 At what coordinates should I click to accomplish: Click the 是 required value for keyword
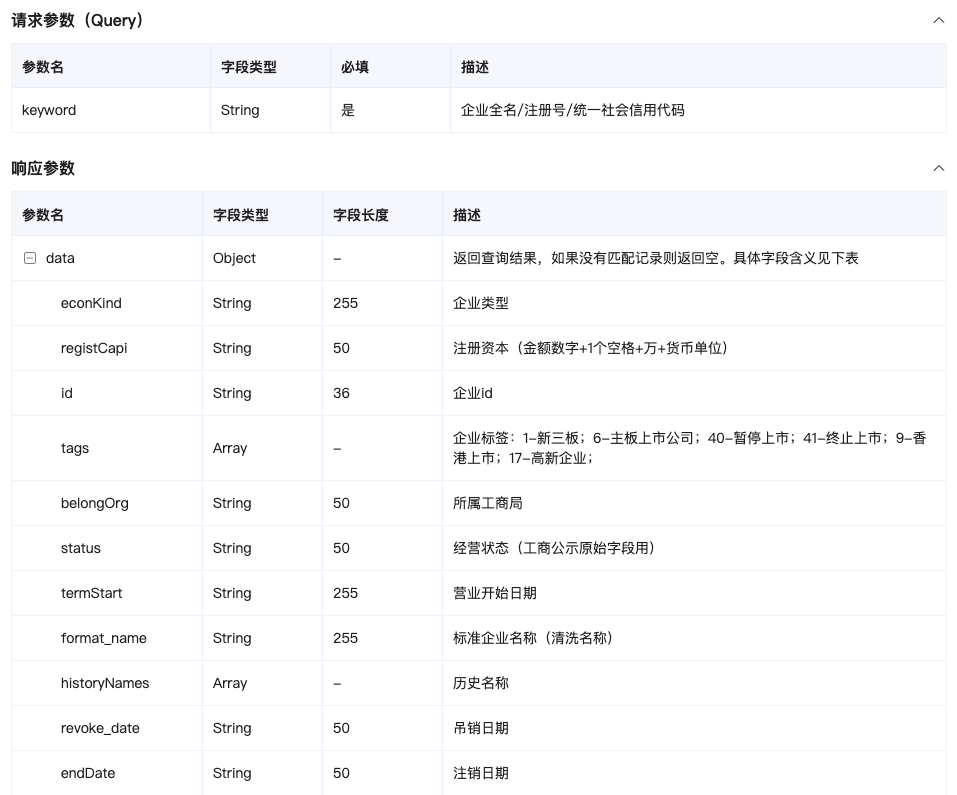[x=348, y=110]
